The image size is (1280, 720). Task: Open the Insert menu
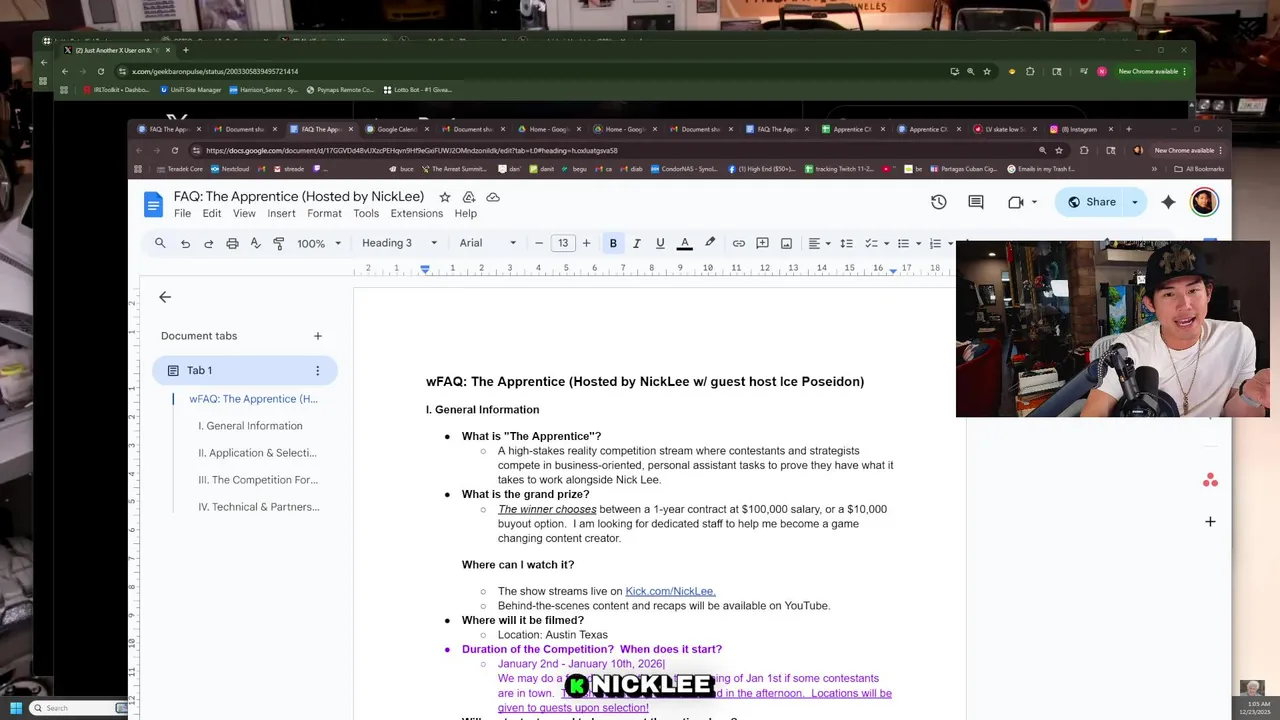(281, 214)
